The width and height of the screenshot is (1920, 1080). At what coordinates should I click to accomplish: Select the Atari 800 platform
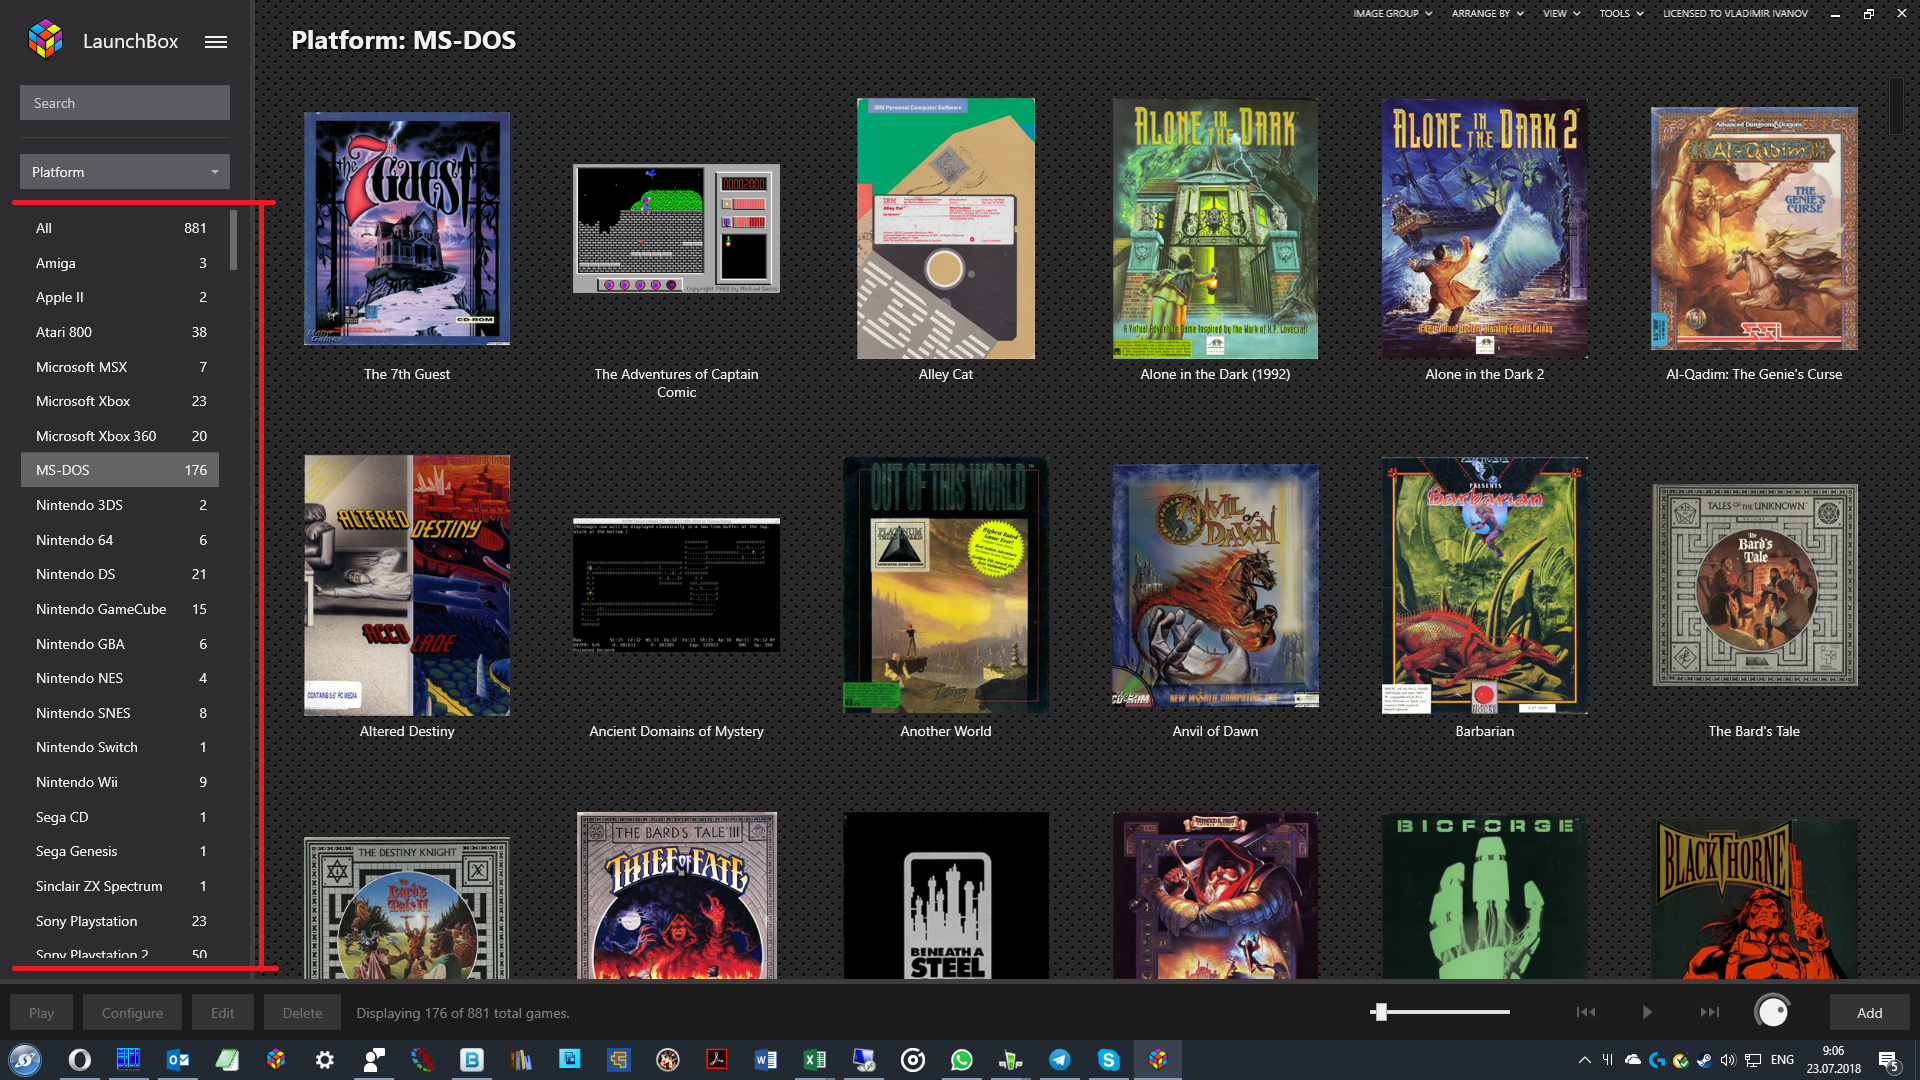120,332
